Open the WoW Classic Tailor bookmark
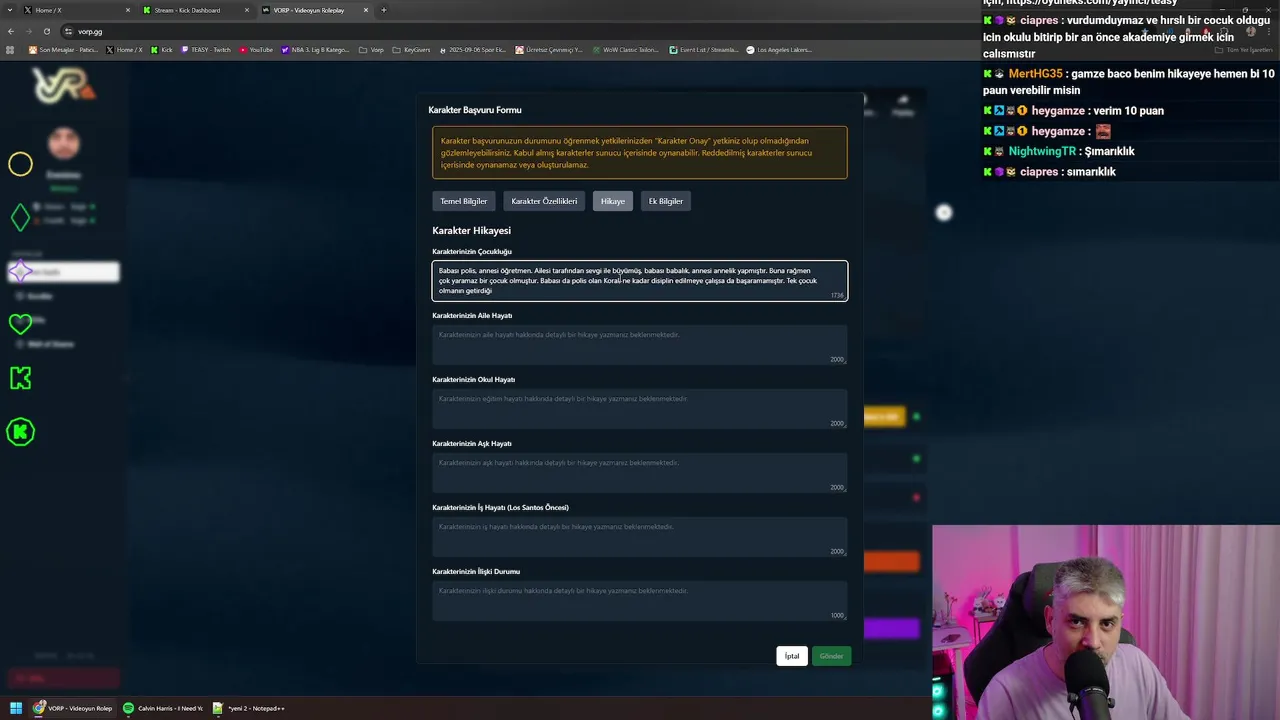The width and height of the screenshot is (1280, 720). 625,50
